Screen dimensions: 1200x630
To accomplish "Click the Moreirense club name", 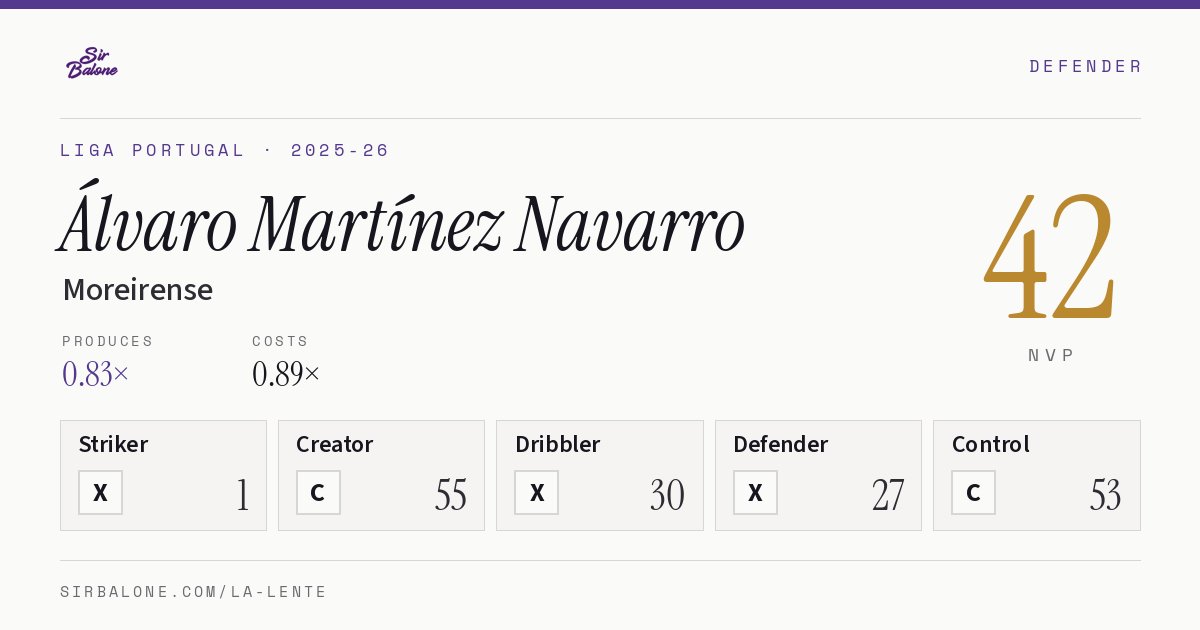I will point(138,290).
